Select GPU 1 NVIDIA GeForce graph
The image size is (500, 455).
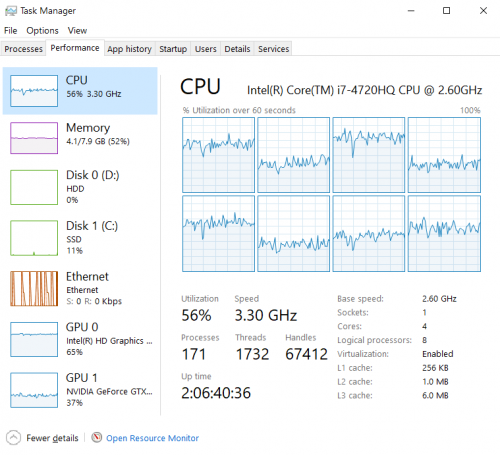point(34,390)
